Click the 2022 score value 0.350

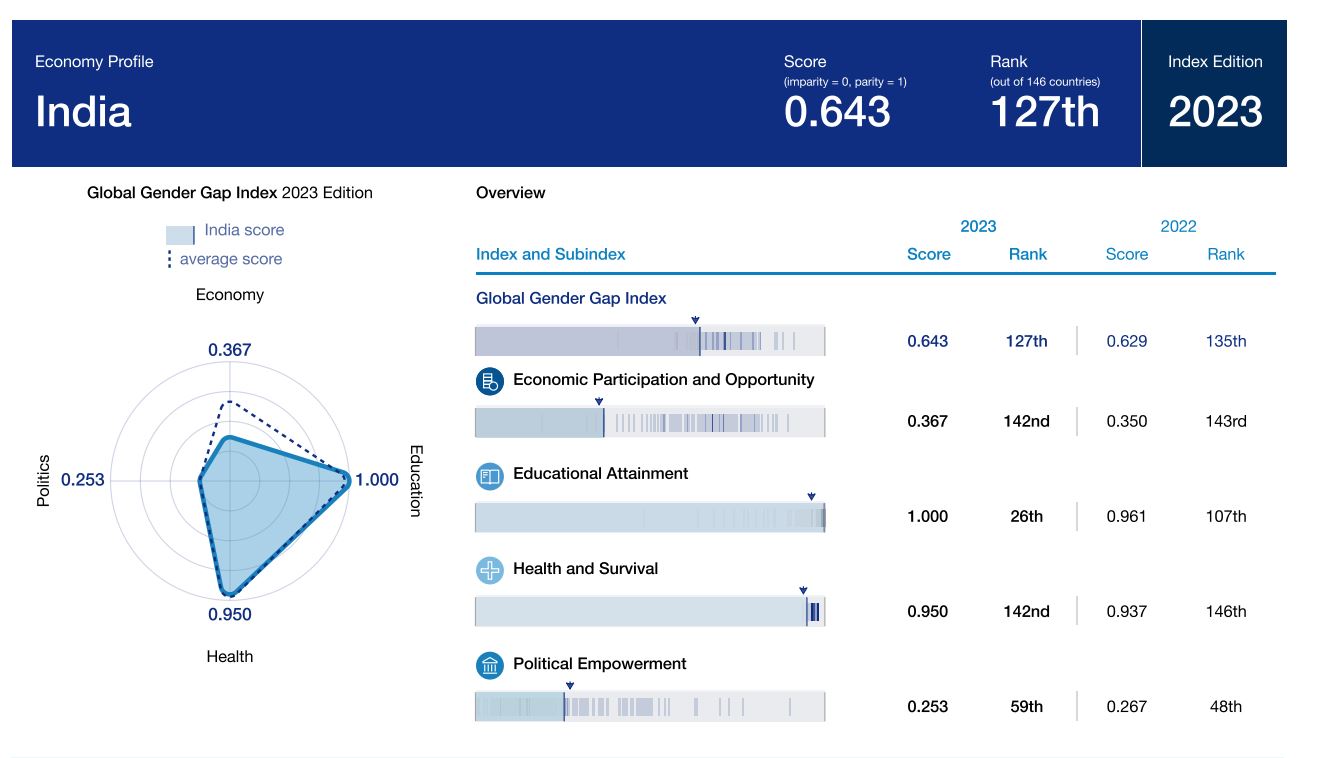1127,422
